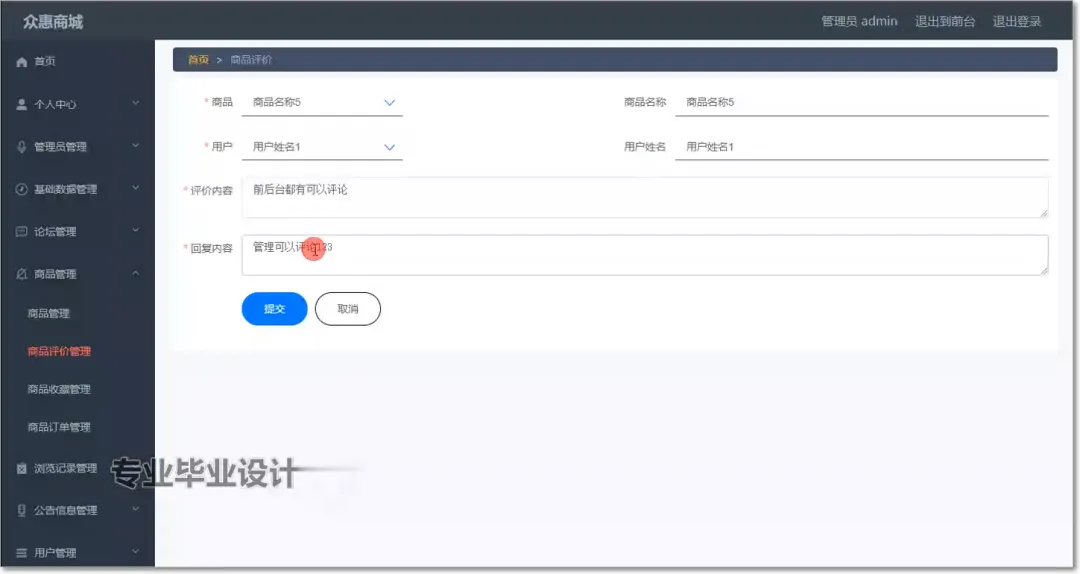Expand the 公告信息管理 menu chevron
This screenshot has height=574, width=1080.
(136, 509)
